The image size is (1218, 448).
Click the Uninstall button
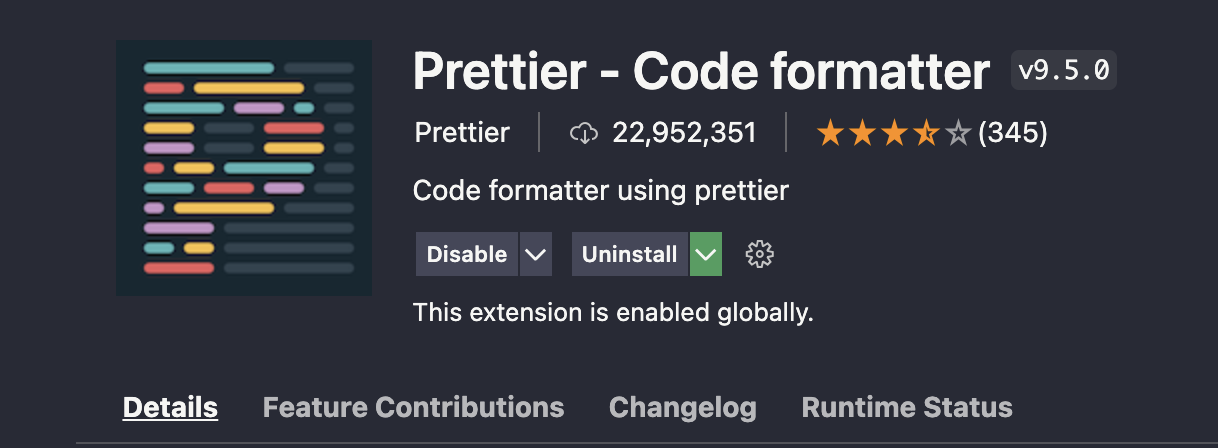pos(630,254)
